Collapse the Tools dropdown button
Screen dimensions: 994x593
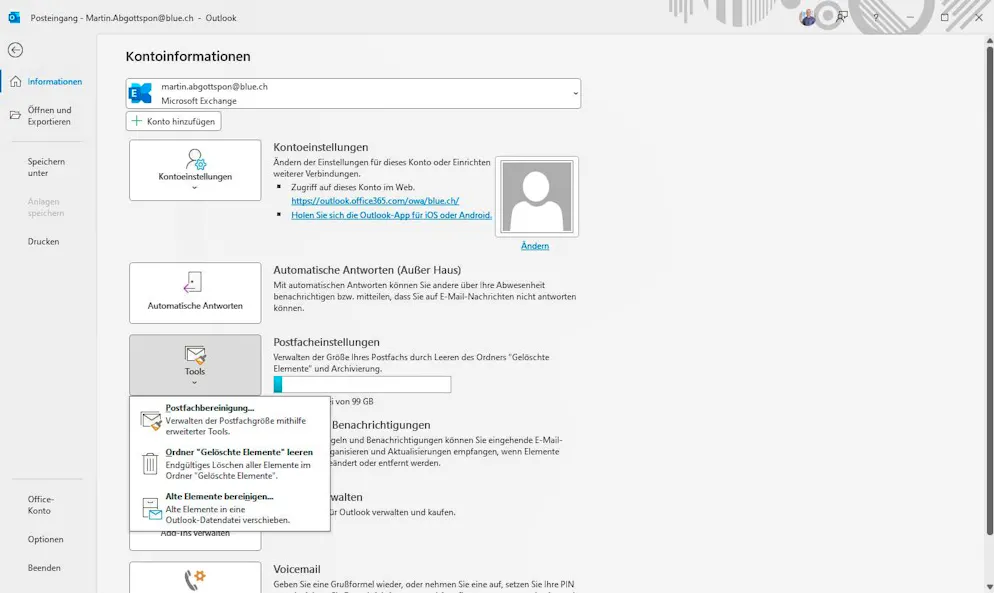coord(195,365)
